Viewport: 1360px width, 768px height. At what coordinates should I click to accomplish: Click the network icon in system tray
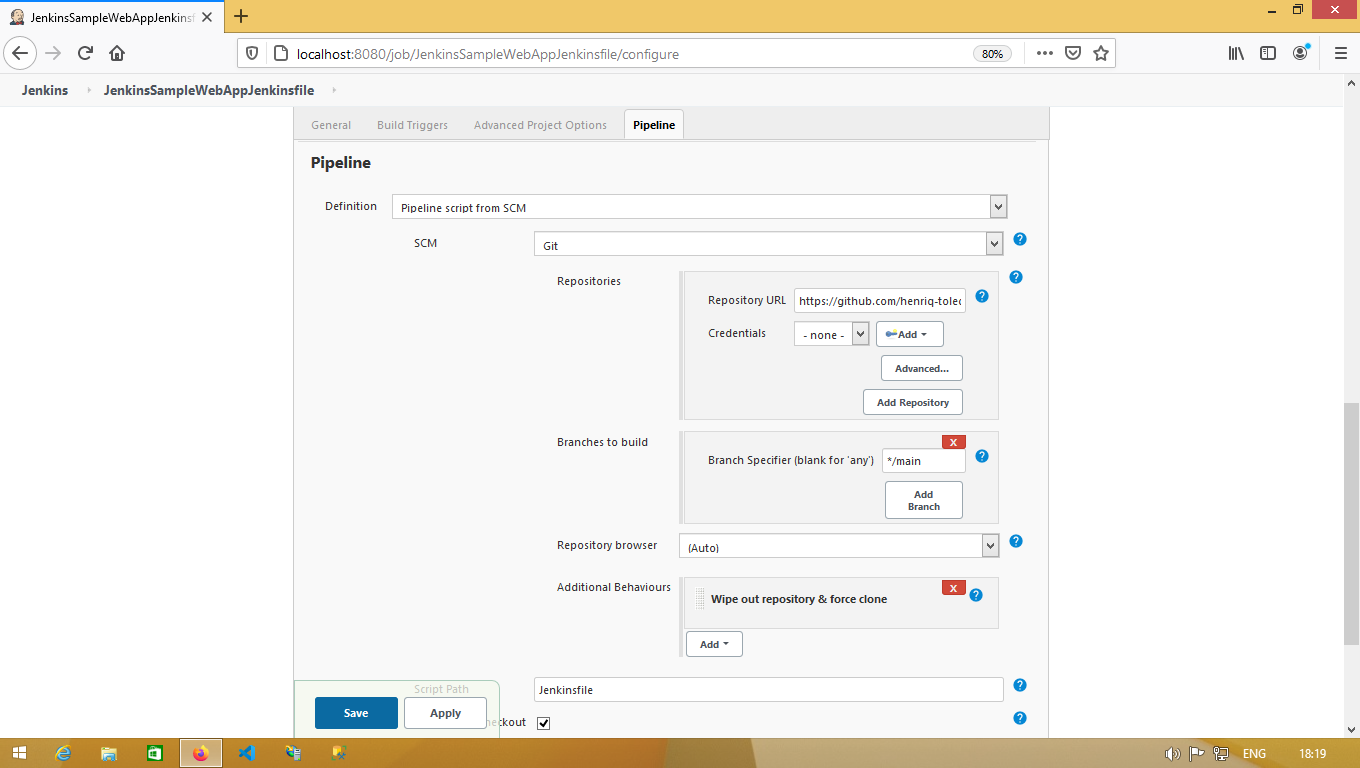[1221, 754]
